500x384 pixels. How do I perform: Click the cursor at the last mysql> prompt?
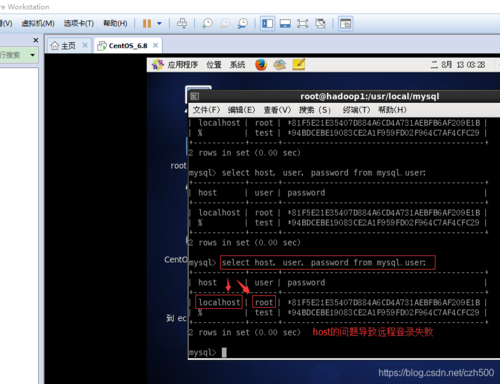[x=224, y=352]
